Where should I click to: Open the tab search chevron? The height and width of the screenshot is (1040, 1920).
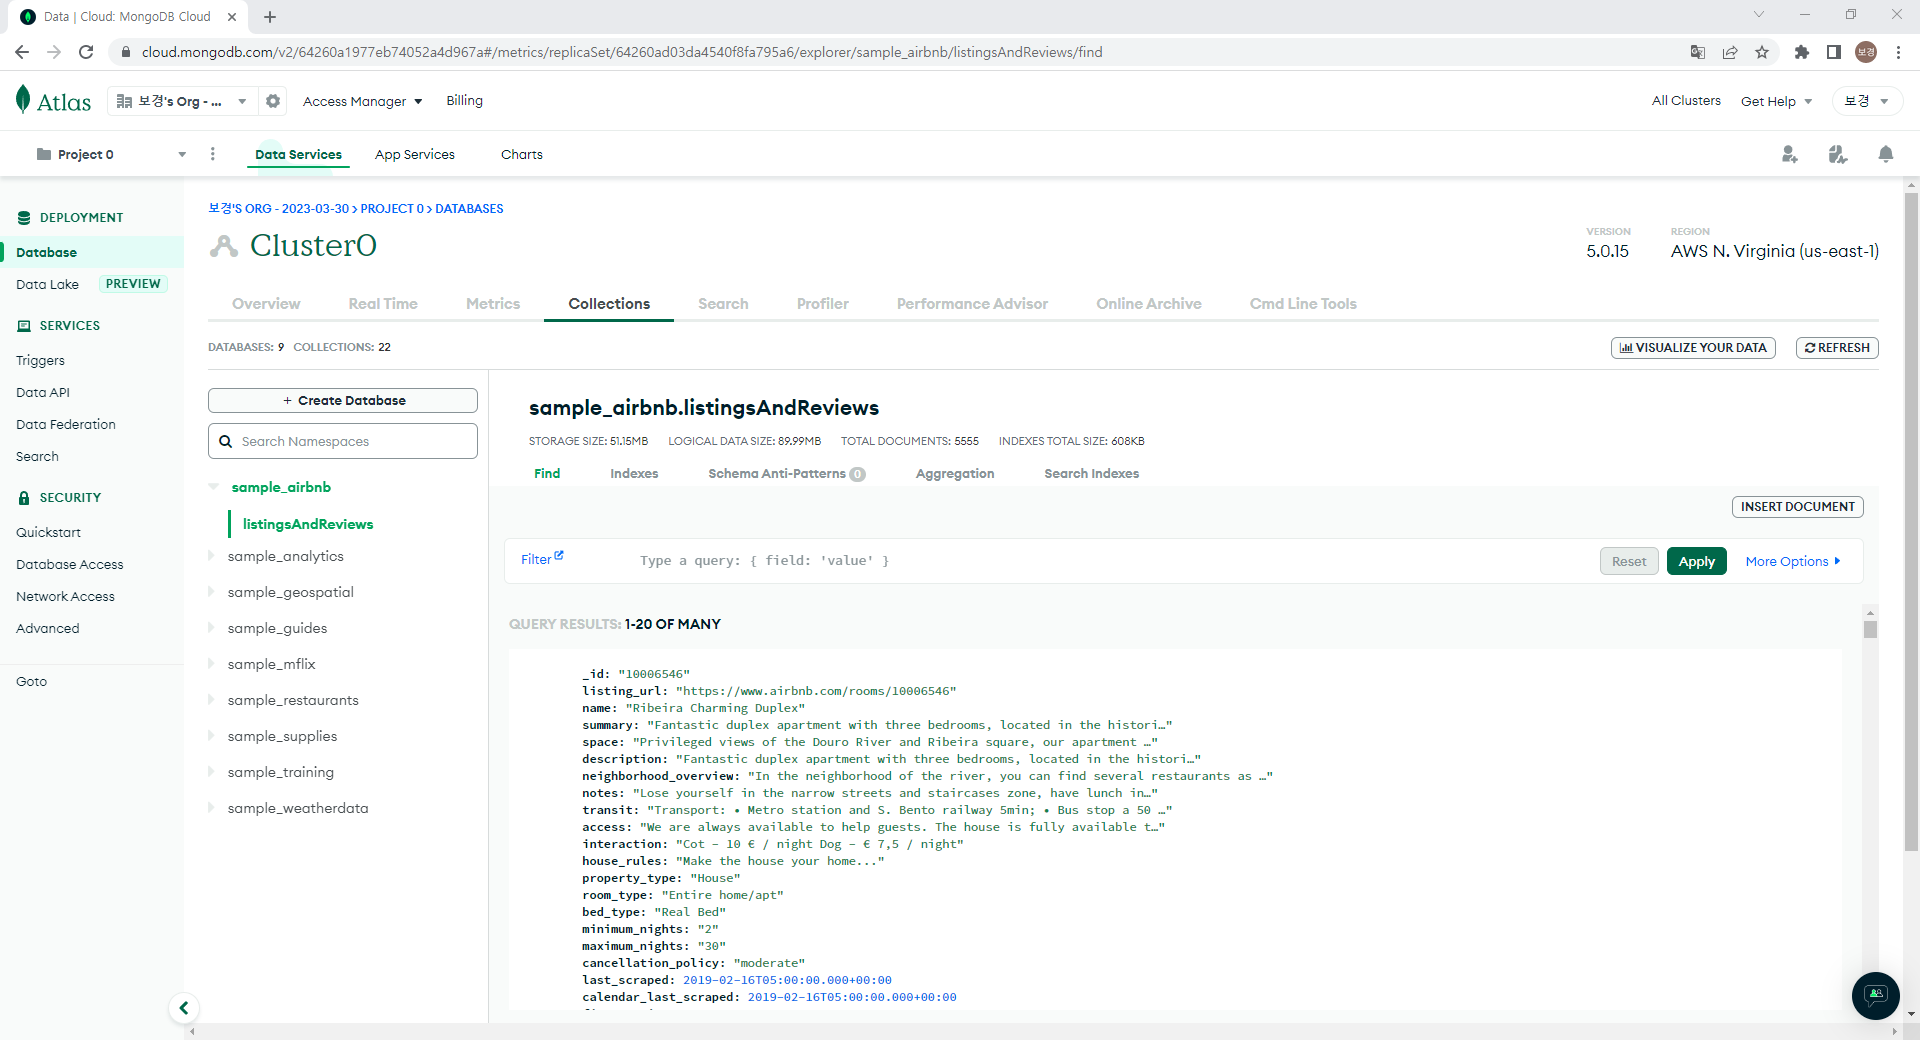pyautogui.click(x=1759, y=14)
